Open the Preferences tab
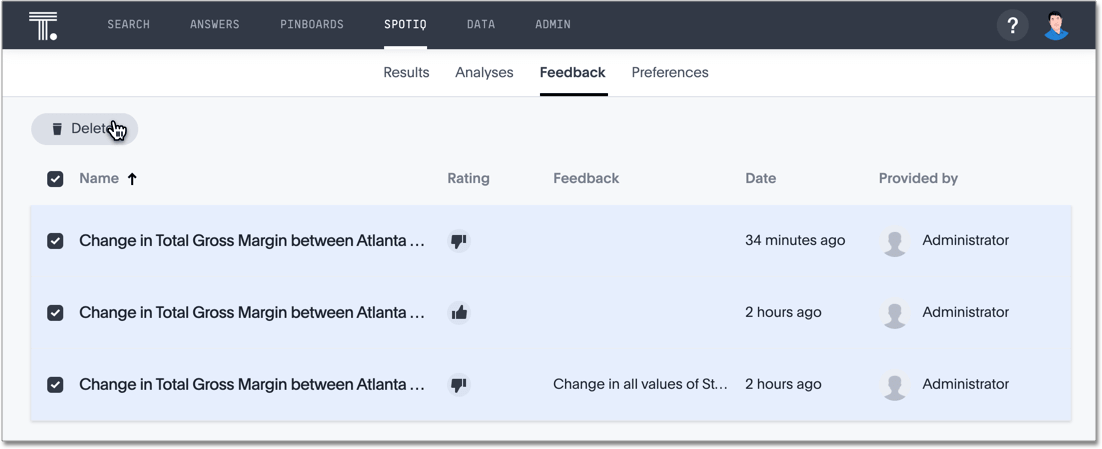The height and width of the screenshot is (449, 1102). [670, 73]
